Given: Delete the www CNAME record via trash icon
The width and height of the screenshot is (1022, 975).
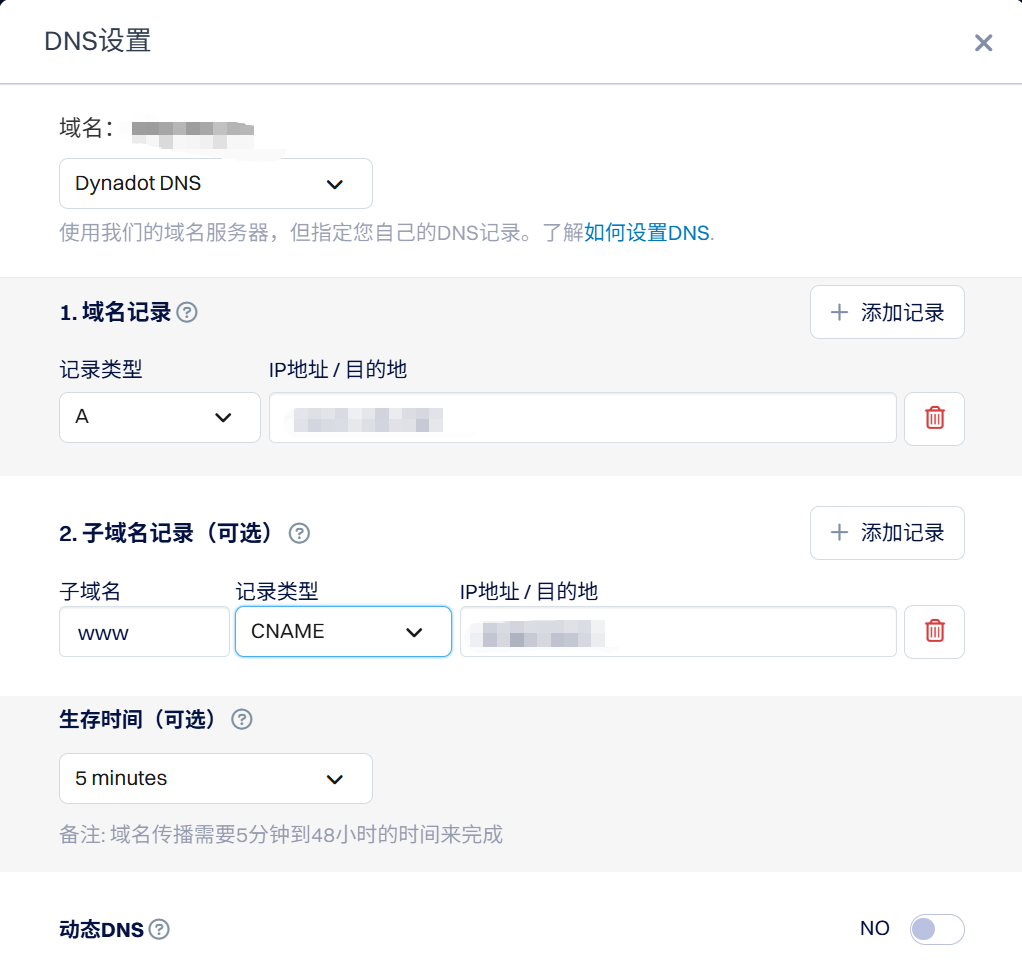Looking at the screenshot, I should coord(934,631).
